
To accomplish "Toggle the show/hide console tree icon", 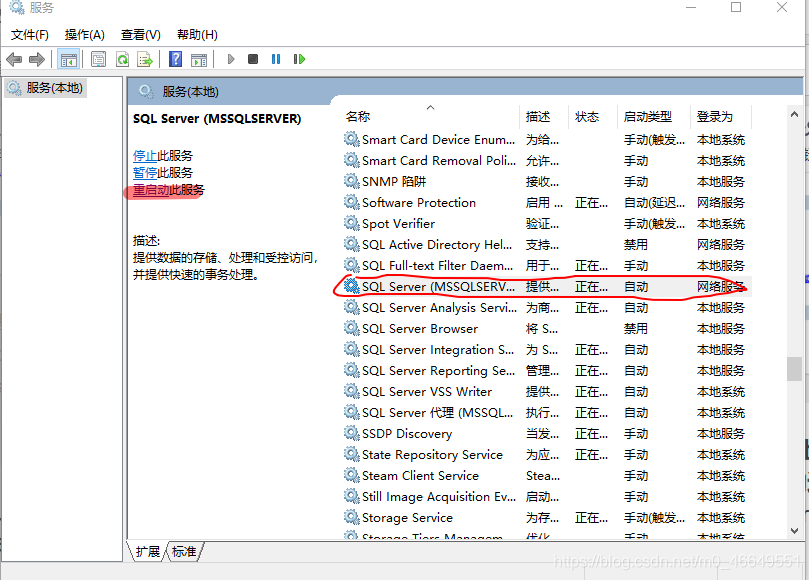I will pyautogui.click(x=68, y=60).
